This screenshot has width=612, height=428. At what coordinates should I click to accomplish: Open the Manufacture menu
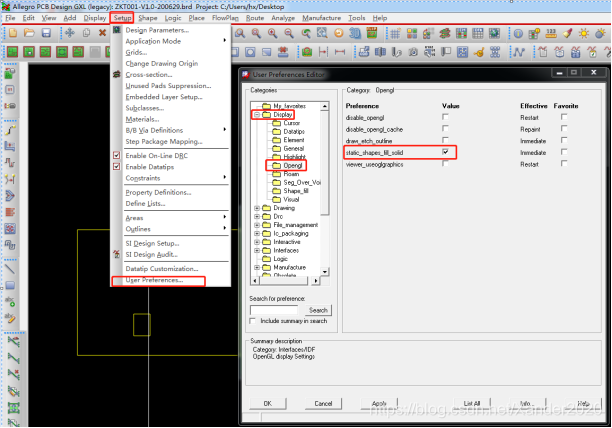(322, 18)
